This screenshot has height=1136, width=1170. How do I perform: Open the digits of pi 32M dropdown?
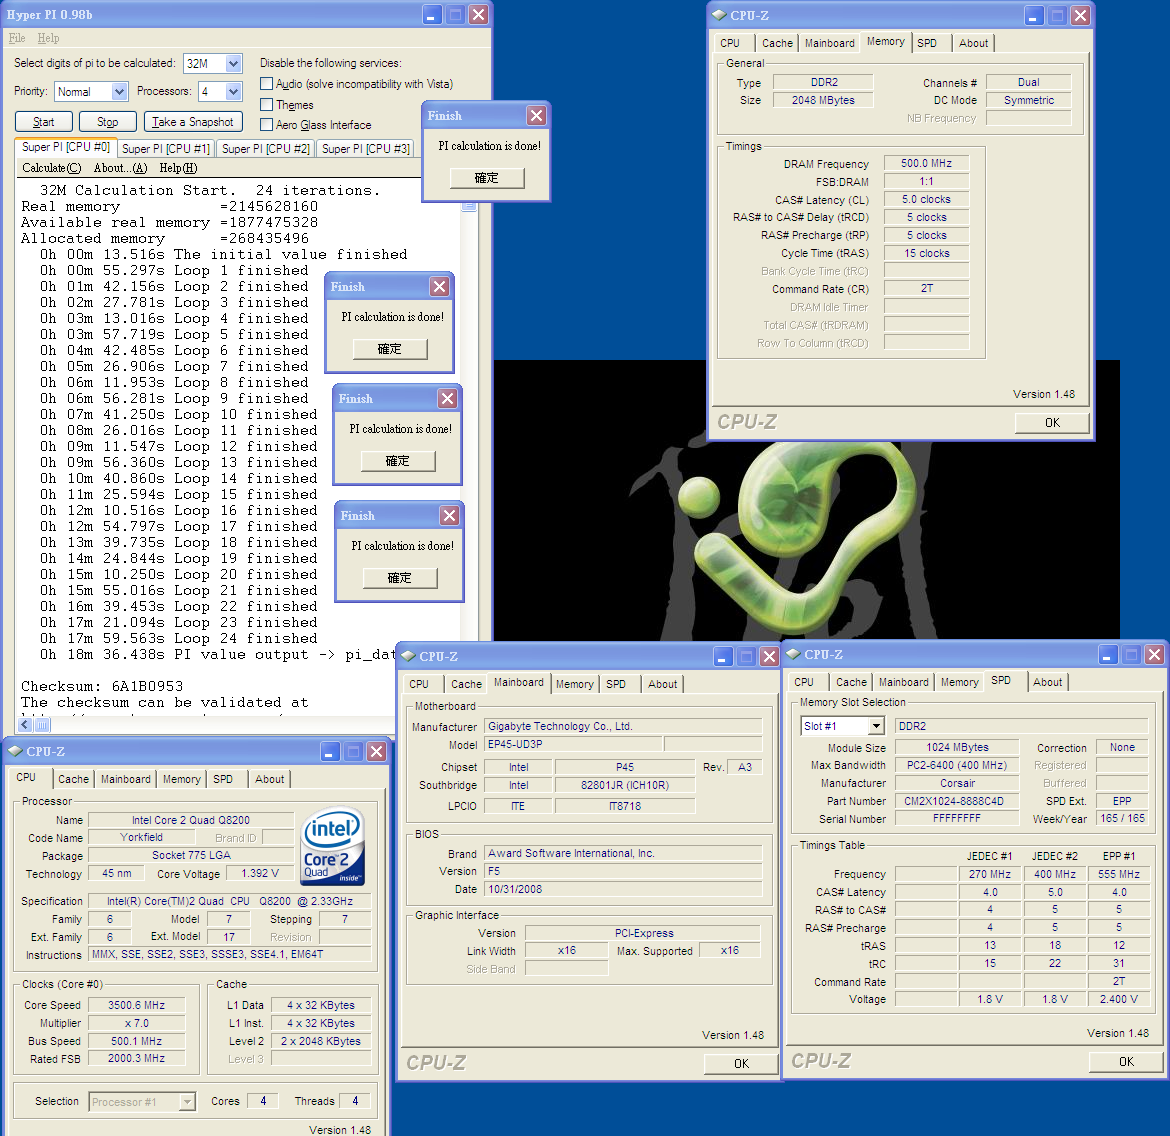[x=233, y=64]
